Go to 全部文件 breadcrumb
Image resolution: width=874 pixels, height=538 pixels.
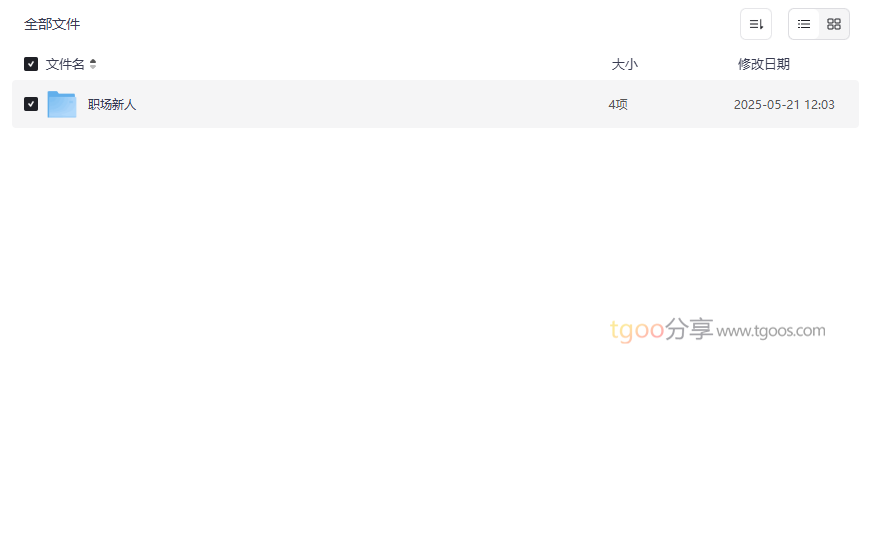tap(52, 24)
